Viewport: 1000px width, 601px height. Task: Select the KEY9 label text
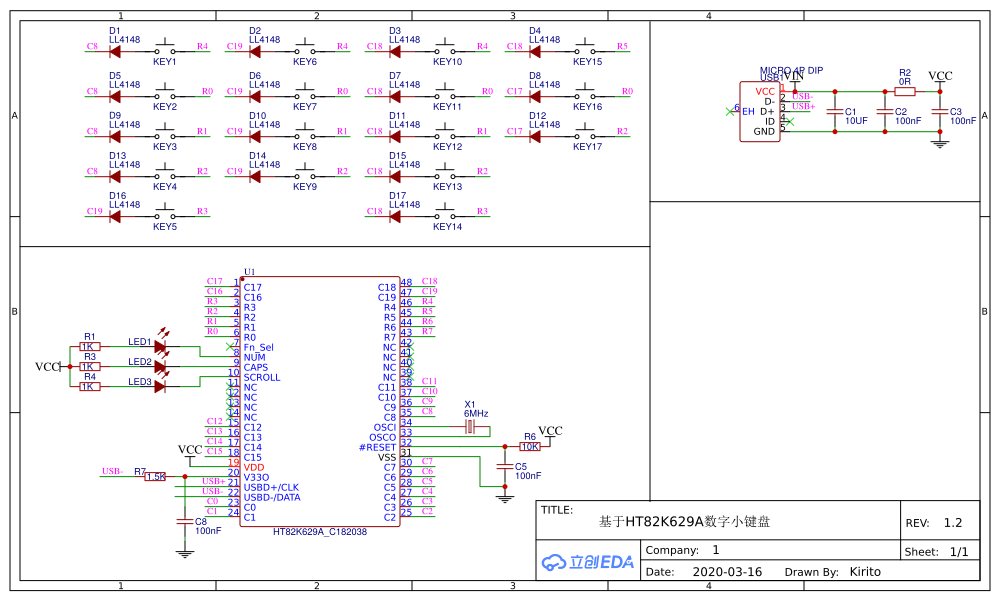click(x=305, y=186)
